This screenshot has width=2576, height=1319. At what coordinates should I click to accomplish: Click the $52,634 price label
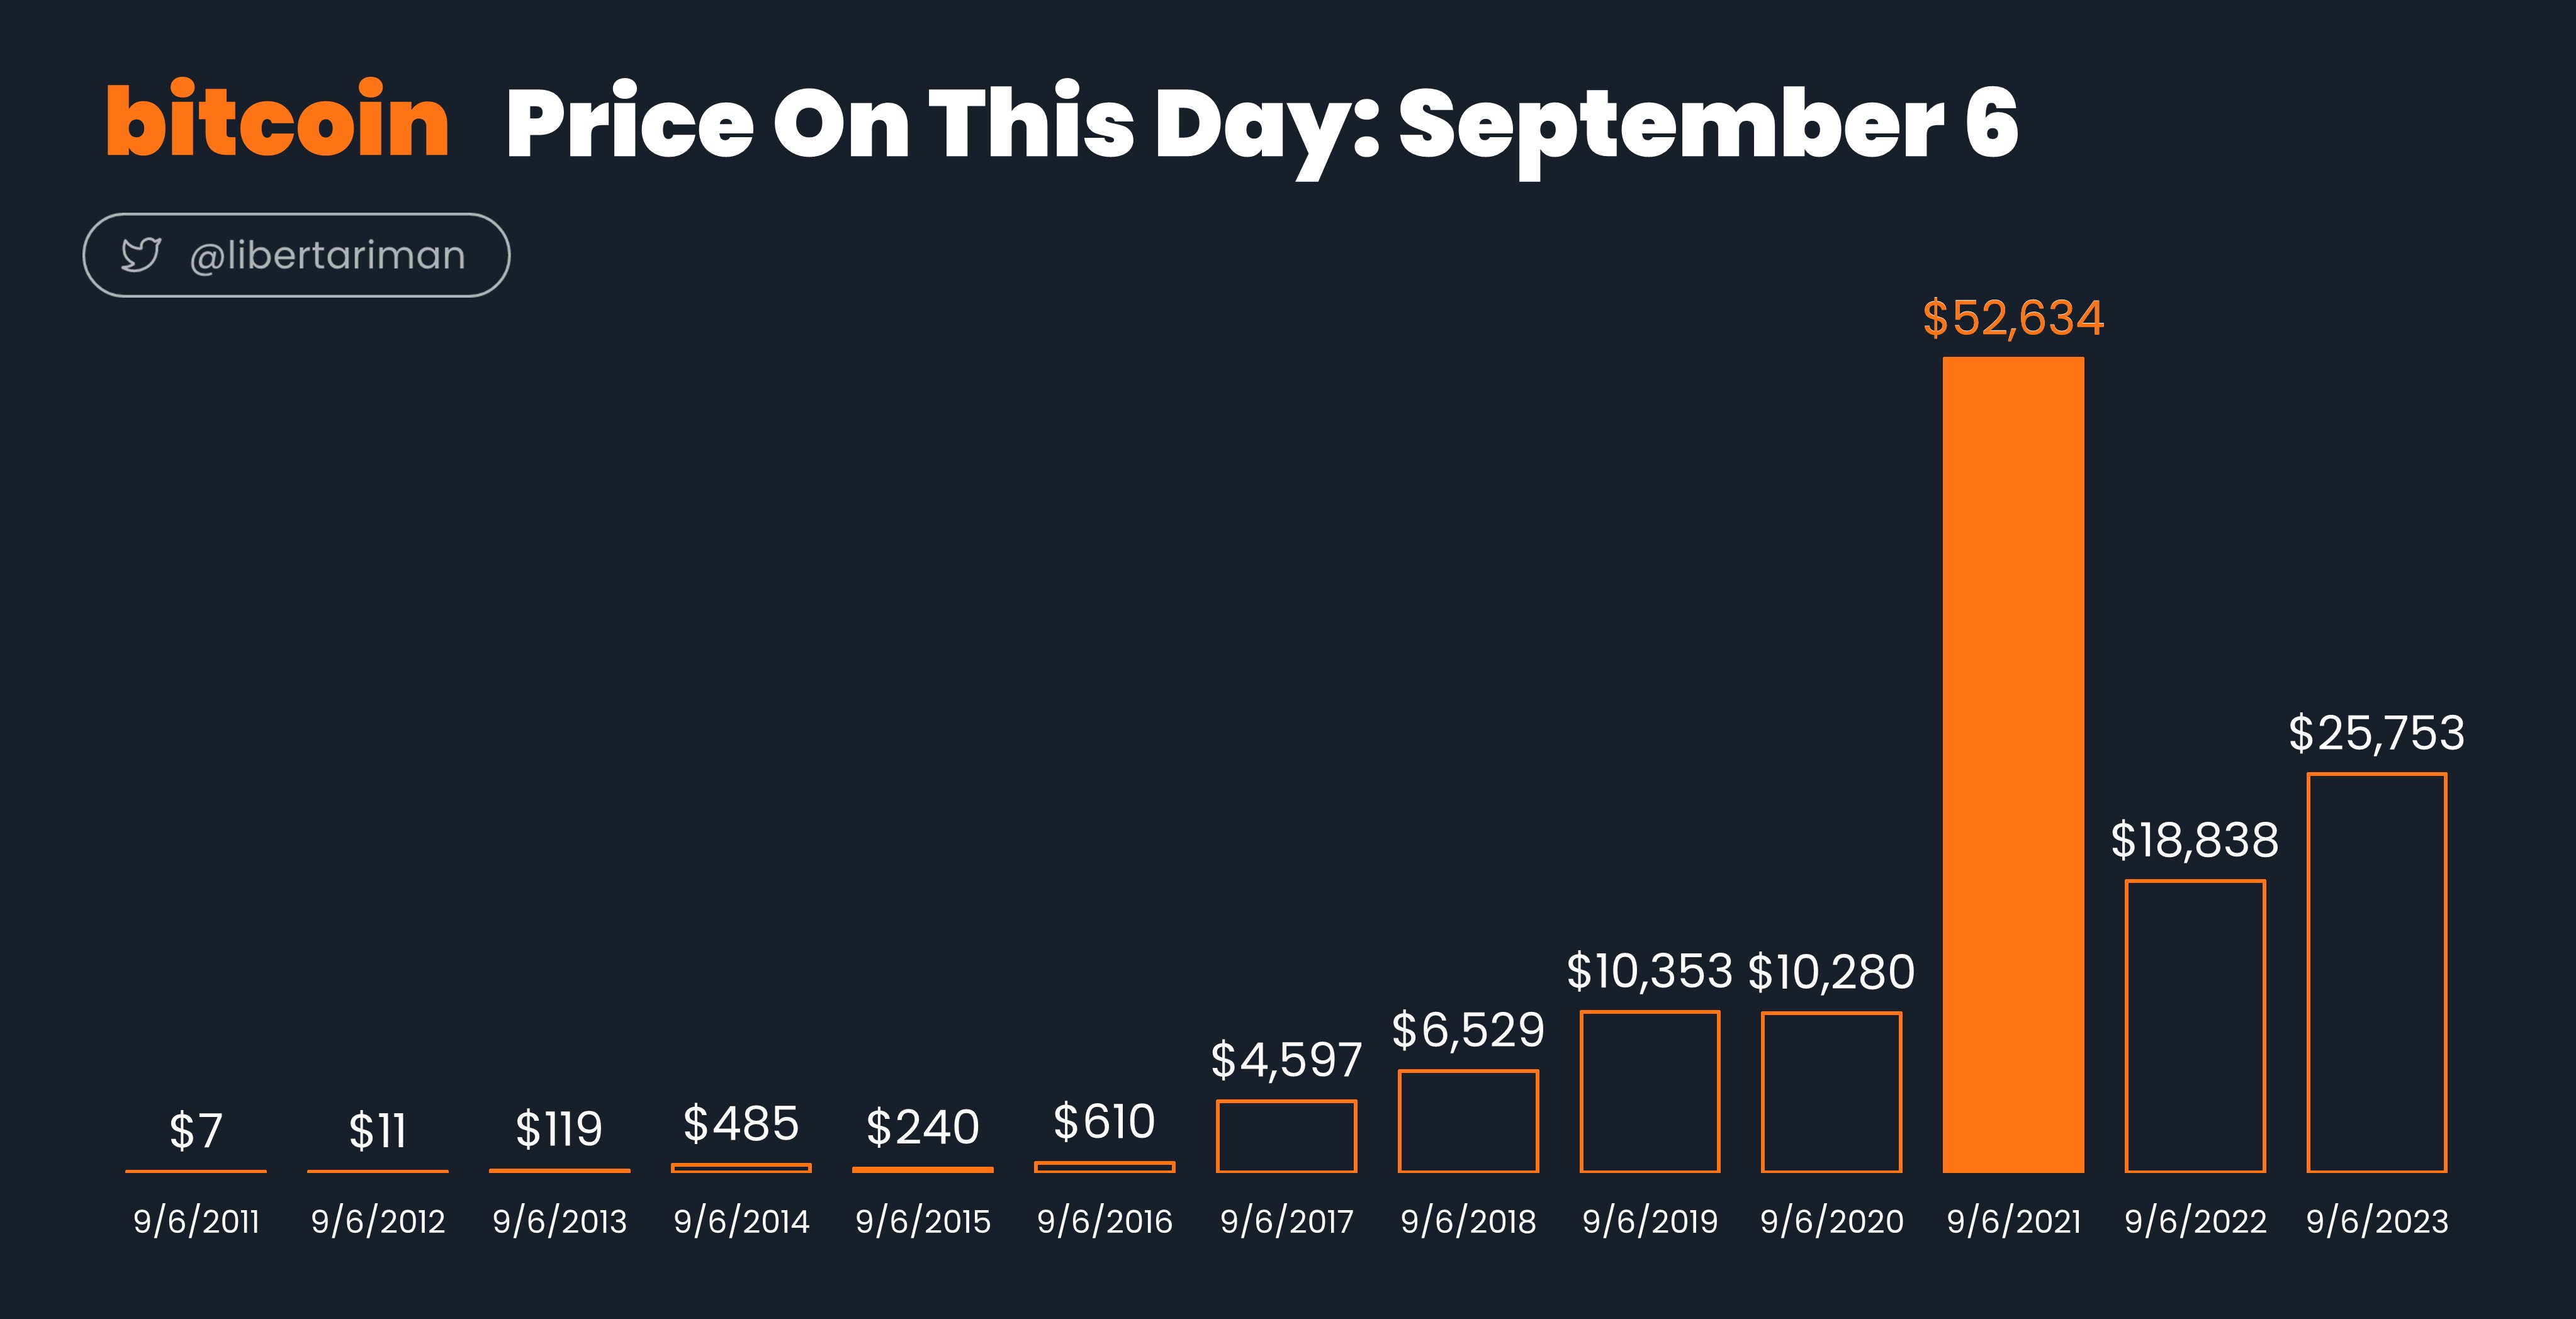[2013, 318]
